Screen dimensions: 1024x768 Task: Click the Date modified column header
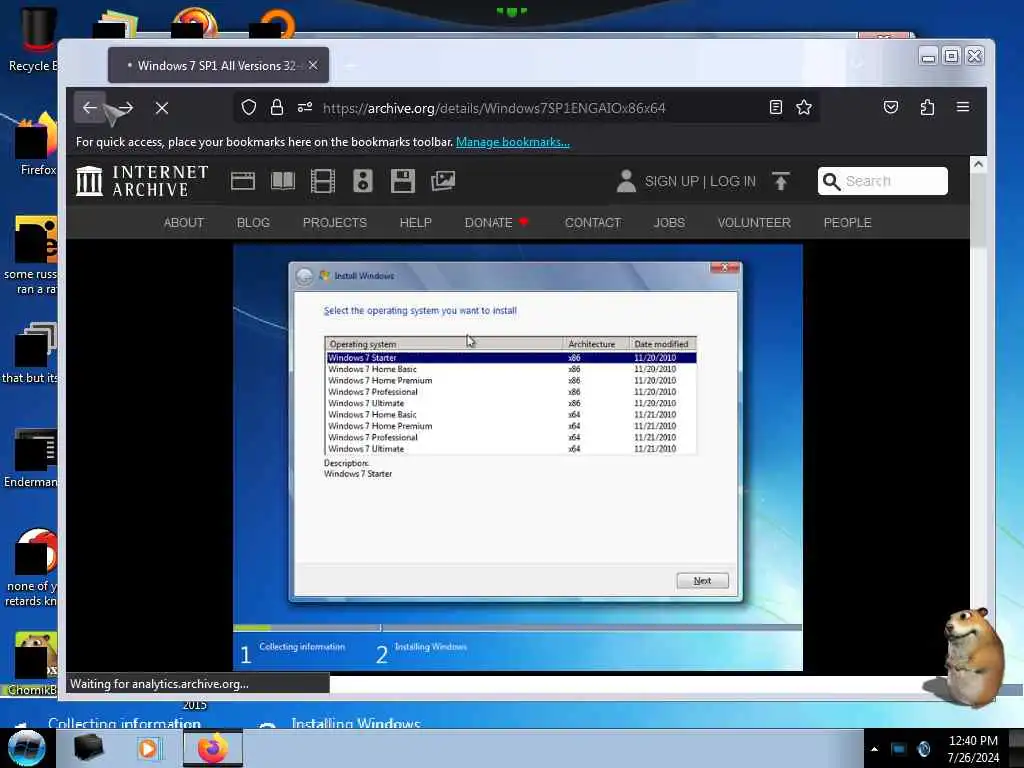(663, 344)
